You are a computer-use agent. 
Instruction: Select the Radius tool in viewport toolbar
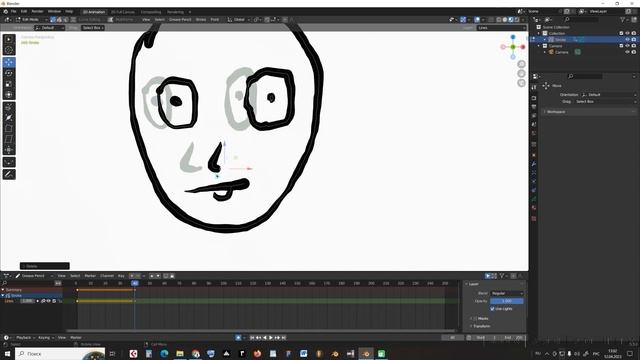pos(9,118)
